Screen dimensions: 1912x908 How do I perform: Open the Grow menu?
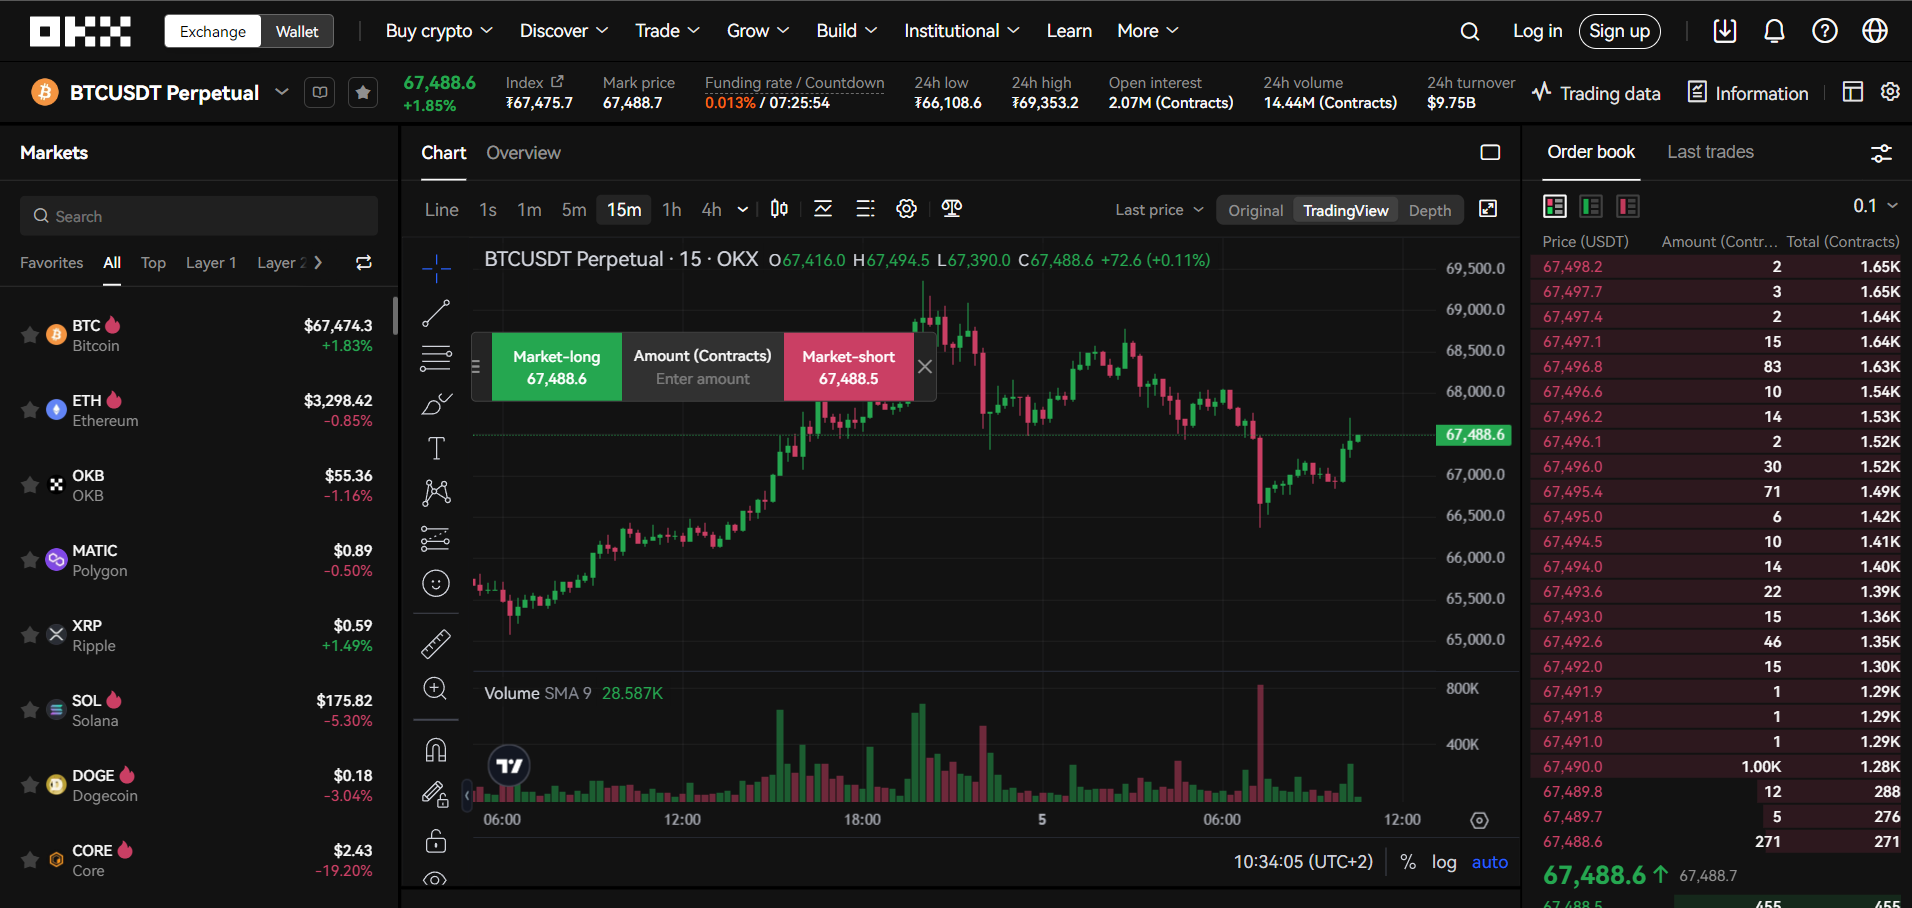[x=757, y=30]
